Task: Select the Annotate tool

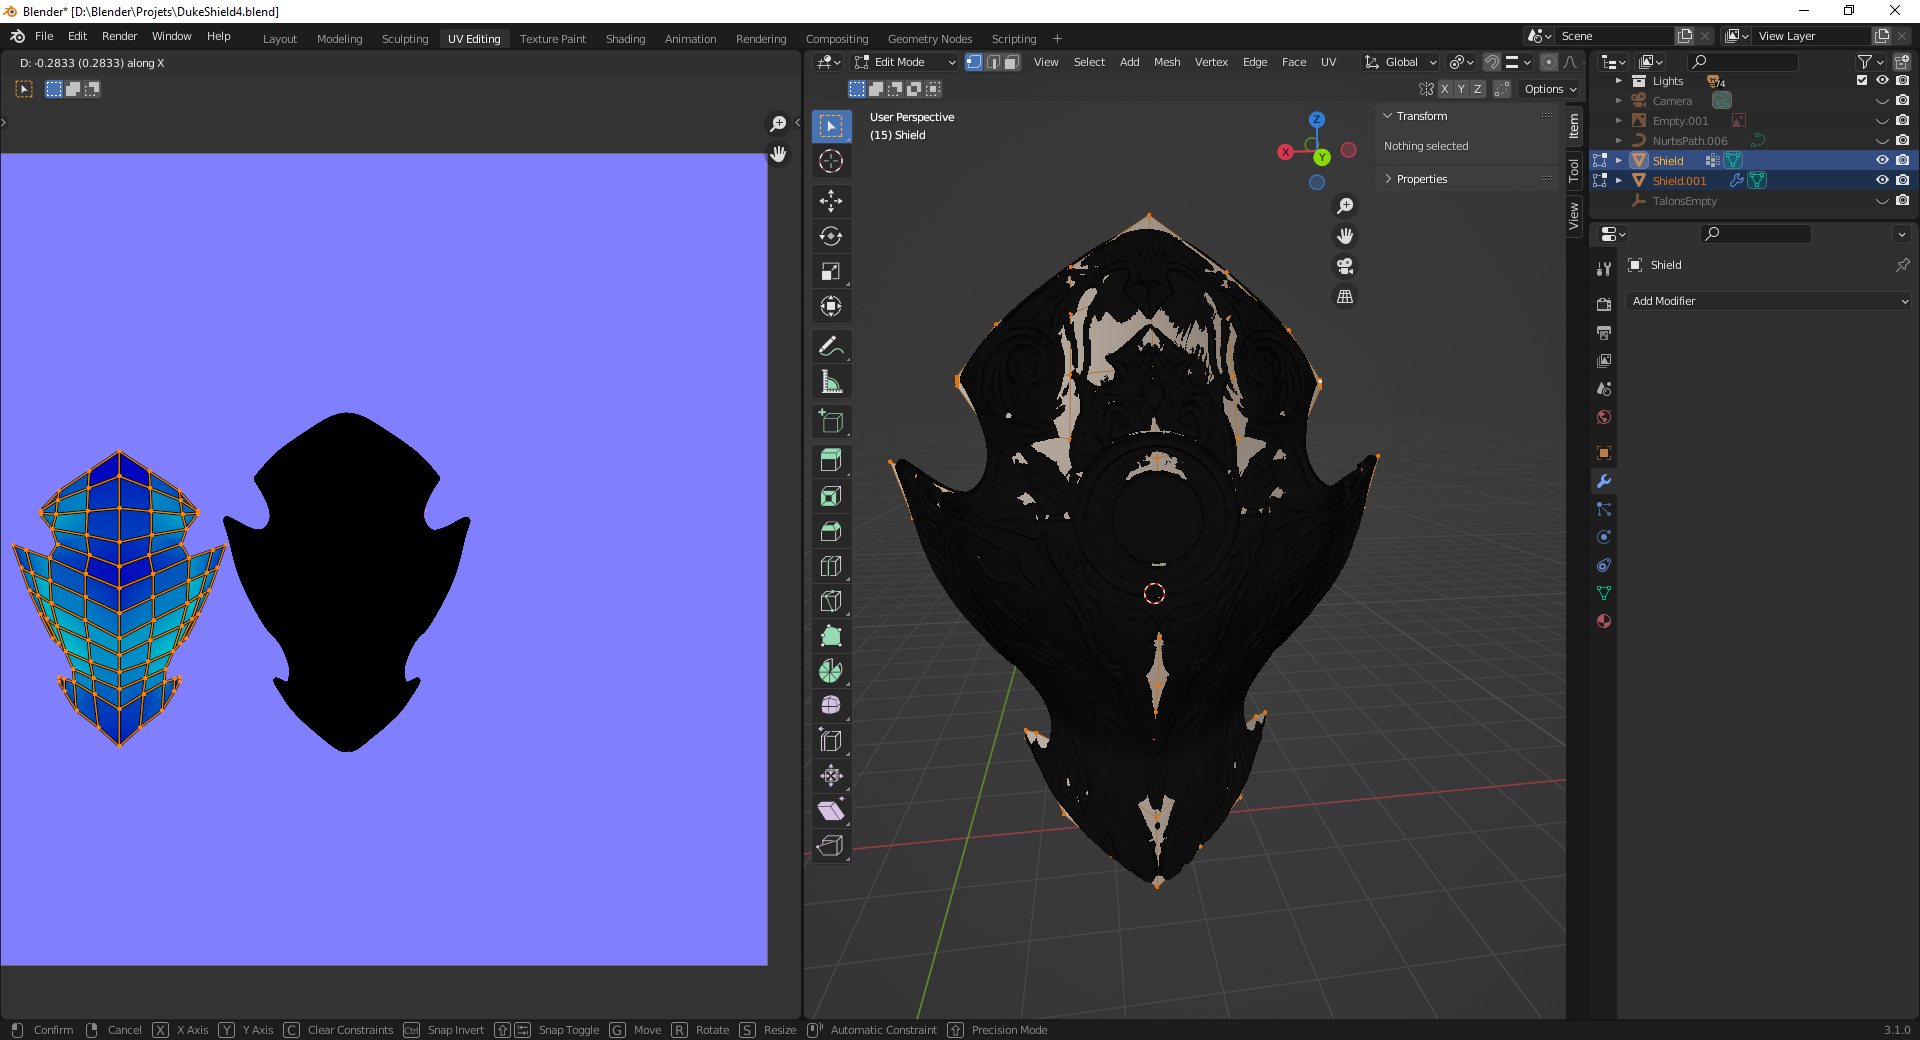Action: tap(831, 347)
